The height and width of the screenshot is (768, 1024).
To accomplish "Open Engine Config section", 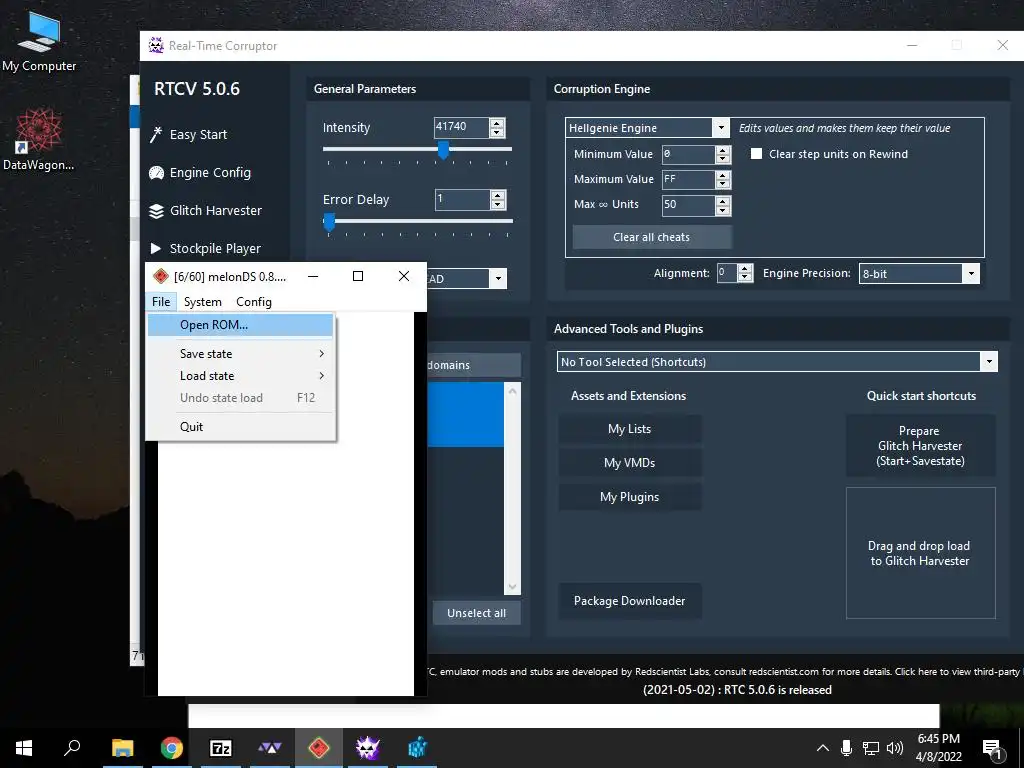I will coord(200,172).
